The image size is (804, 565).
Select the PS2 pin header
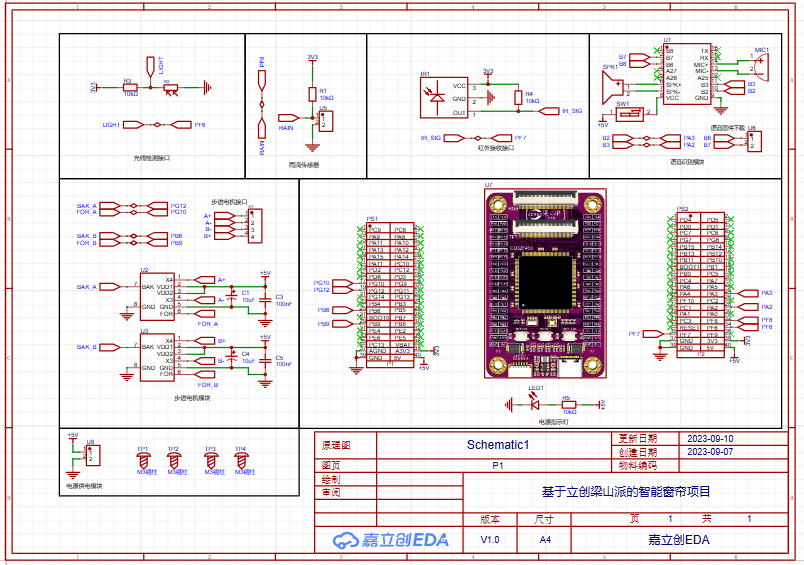pos(700,285)
